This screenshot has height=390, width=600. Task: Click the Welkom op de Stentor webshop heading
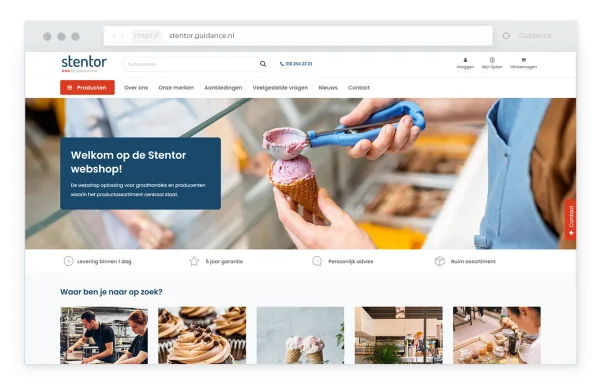(128, 162)
